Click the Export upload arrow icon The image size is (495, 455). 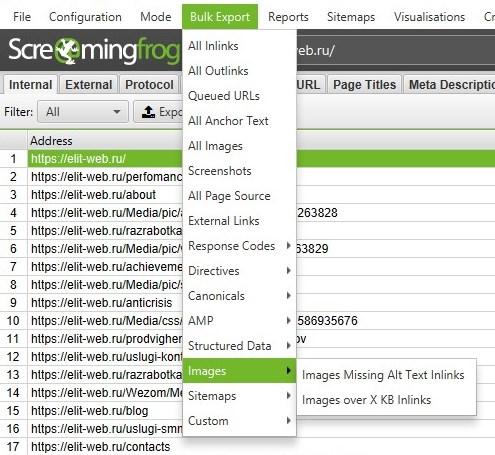point(148,112)
